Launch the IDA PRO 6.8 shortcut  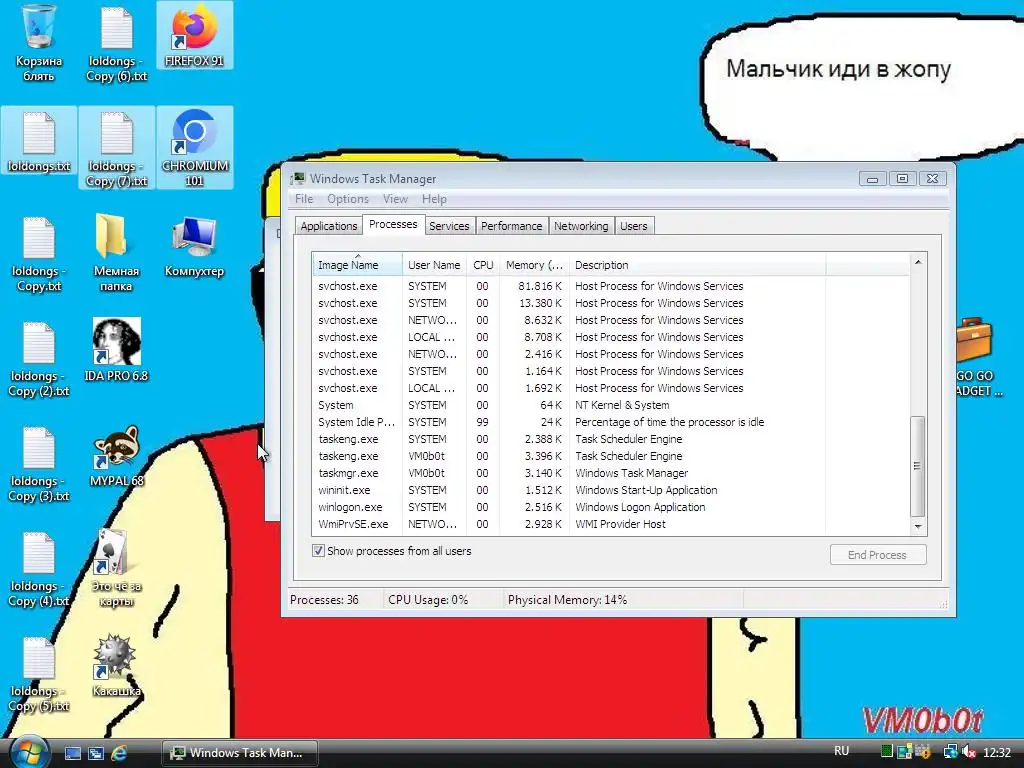pos(116,351)
